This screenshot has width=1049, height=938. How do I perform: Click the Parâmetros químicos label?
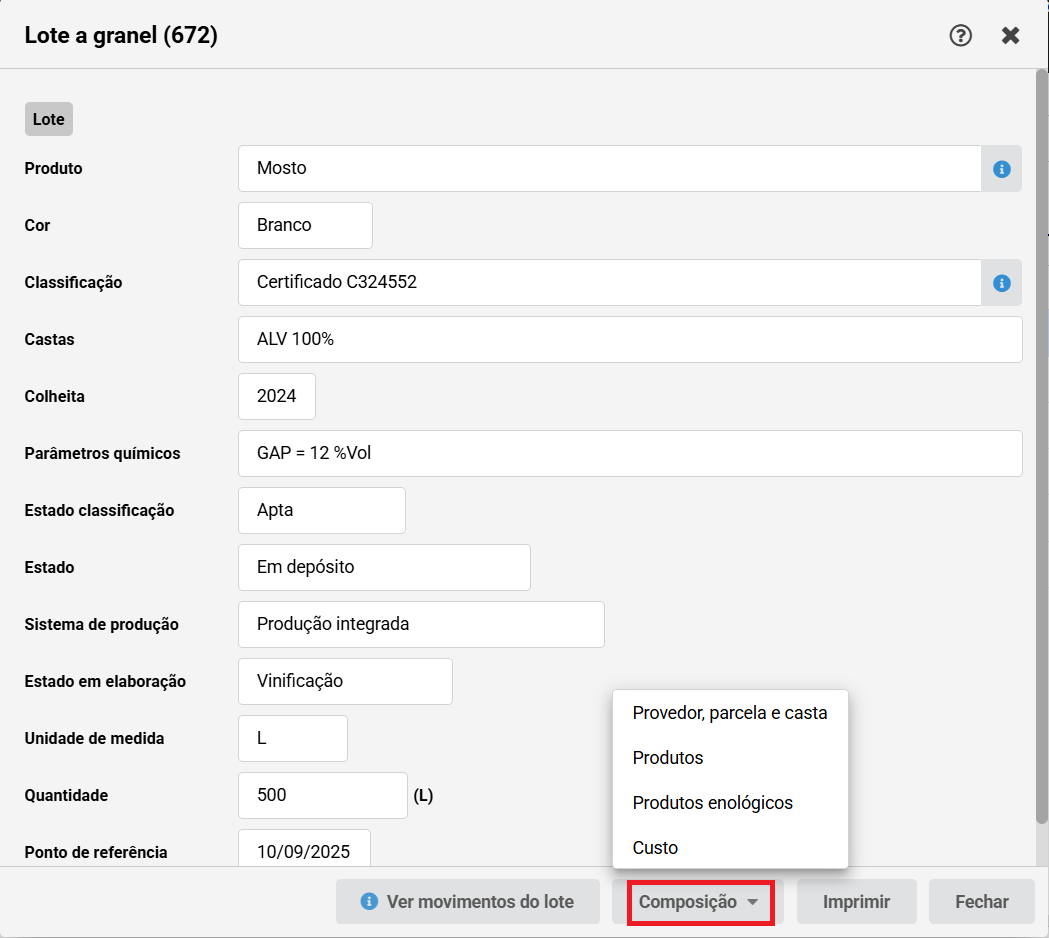(102, 454)
